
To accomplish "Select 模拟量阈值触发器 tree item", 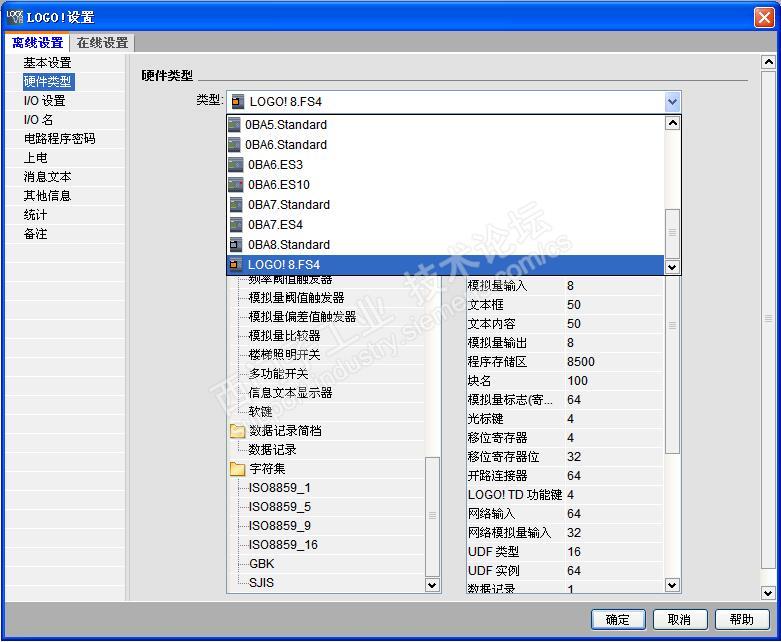I will 296,298.
